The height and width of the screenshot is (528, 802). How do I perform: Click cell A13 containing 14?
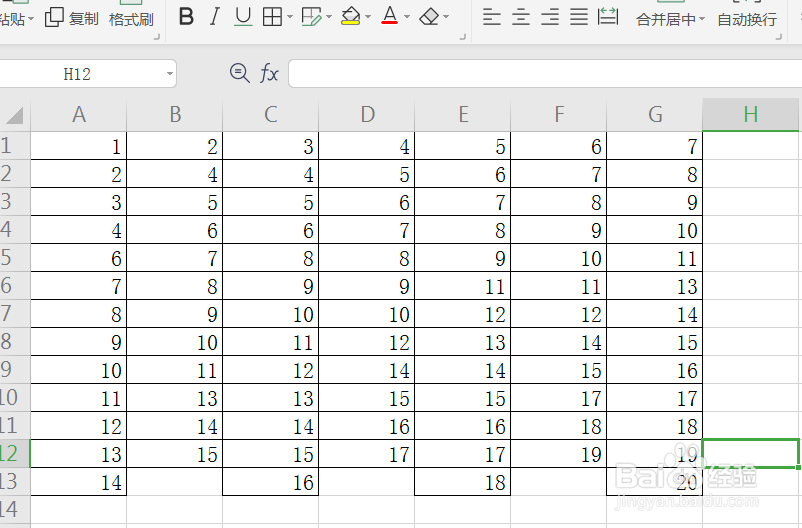[79, 481]
